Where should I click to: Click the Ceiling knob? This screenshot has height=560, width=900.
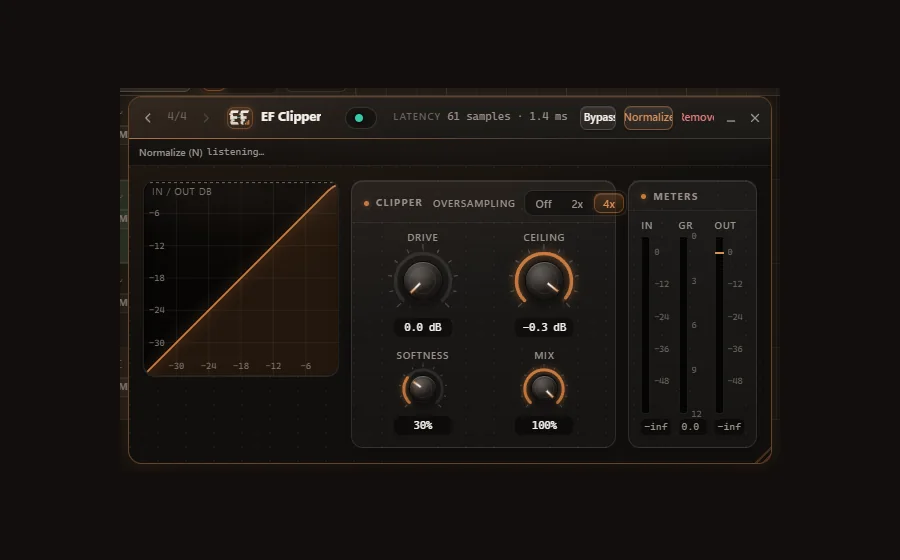[x=544, y=279]
